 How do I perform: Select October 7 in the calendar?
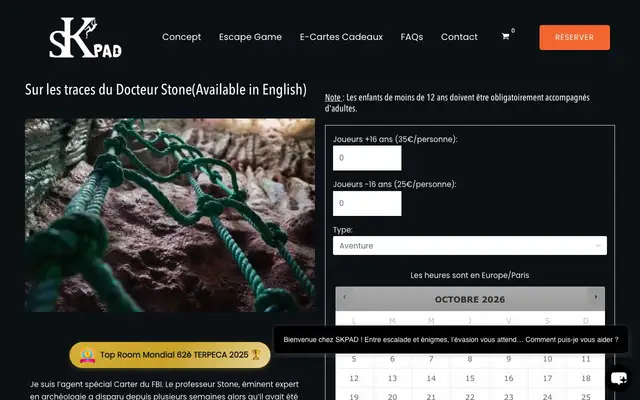click(431, 359)
